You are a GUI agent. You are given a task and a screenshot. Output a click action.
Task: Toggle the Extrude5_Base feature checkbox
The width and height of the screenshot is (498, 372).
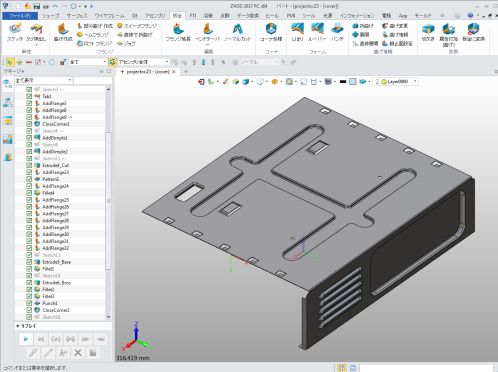tap(29, 262)
